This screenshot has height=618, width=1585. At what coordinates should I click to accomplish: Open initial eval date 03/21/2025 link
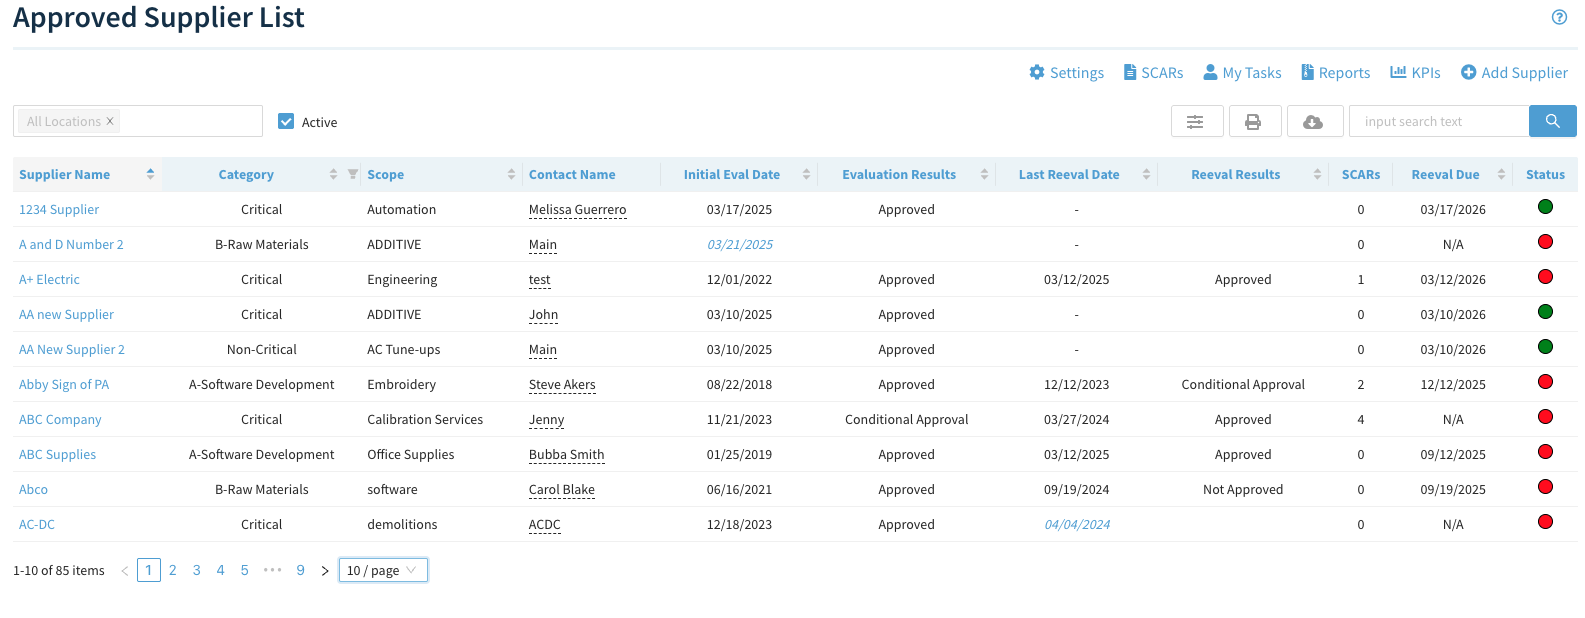pos(740,244)
